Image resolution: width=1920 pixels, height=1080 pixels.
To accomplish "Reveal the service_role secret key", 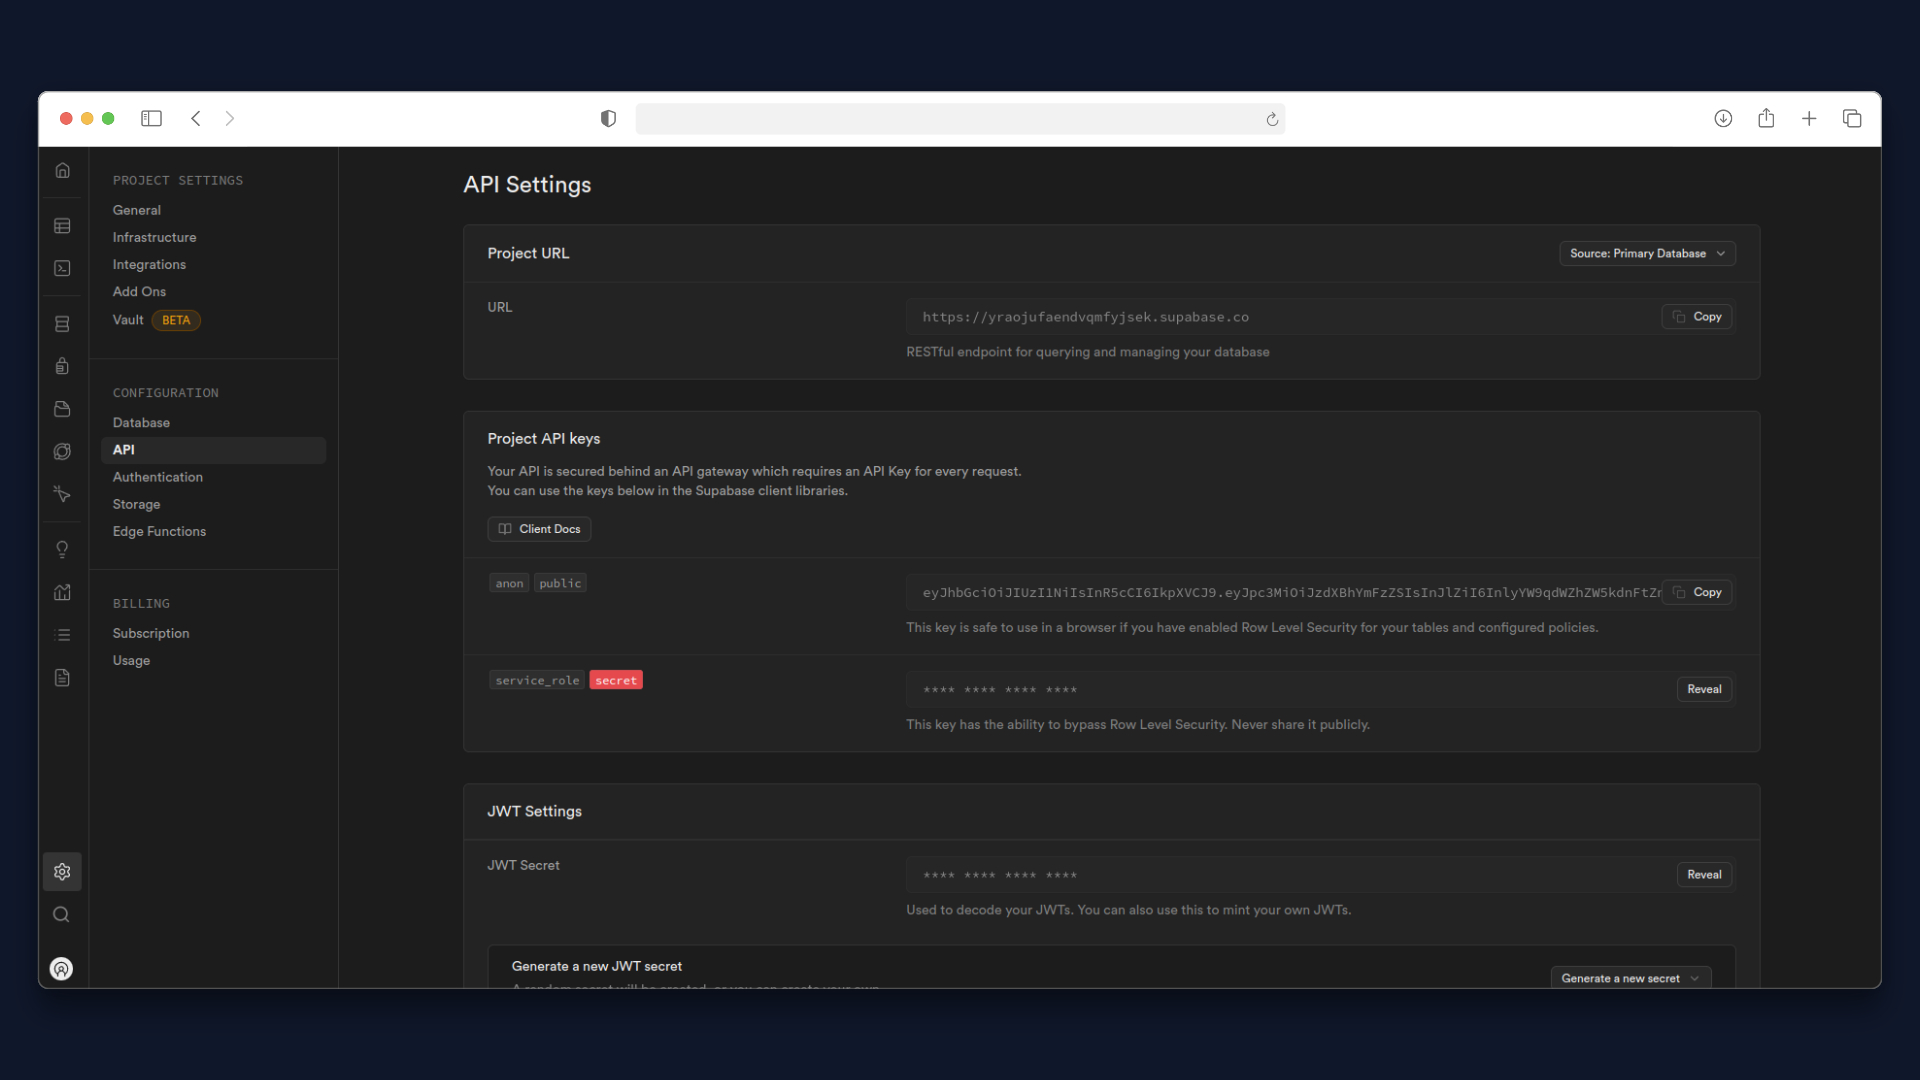I will [x=1704, y=689].
